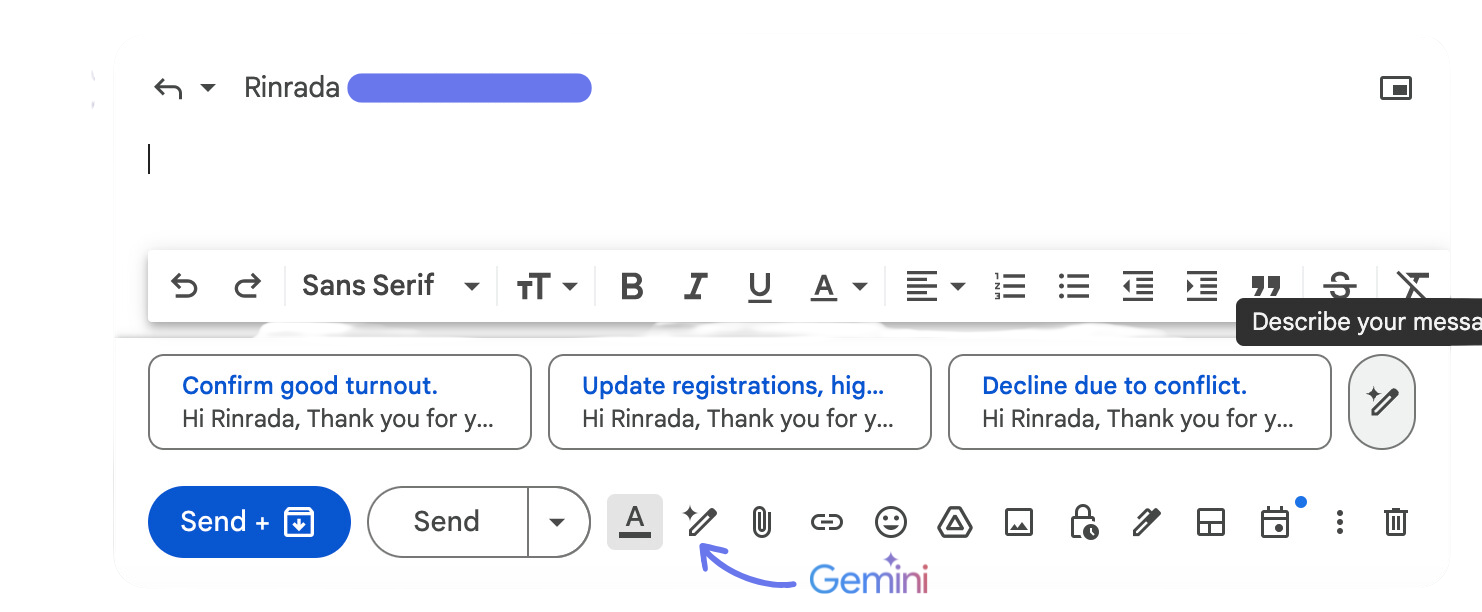
Task: Insert a photo into the email
Action: tap(1019, 522)
